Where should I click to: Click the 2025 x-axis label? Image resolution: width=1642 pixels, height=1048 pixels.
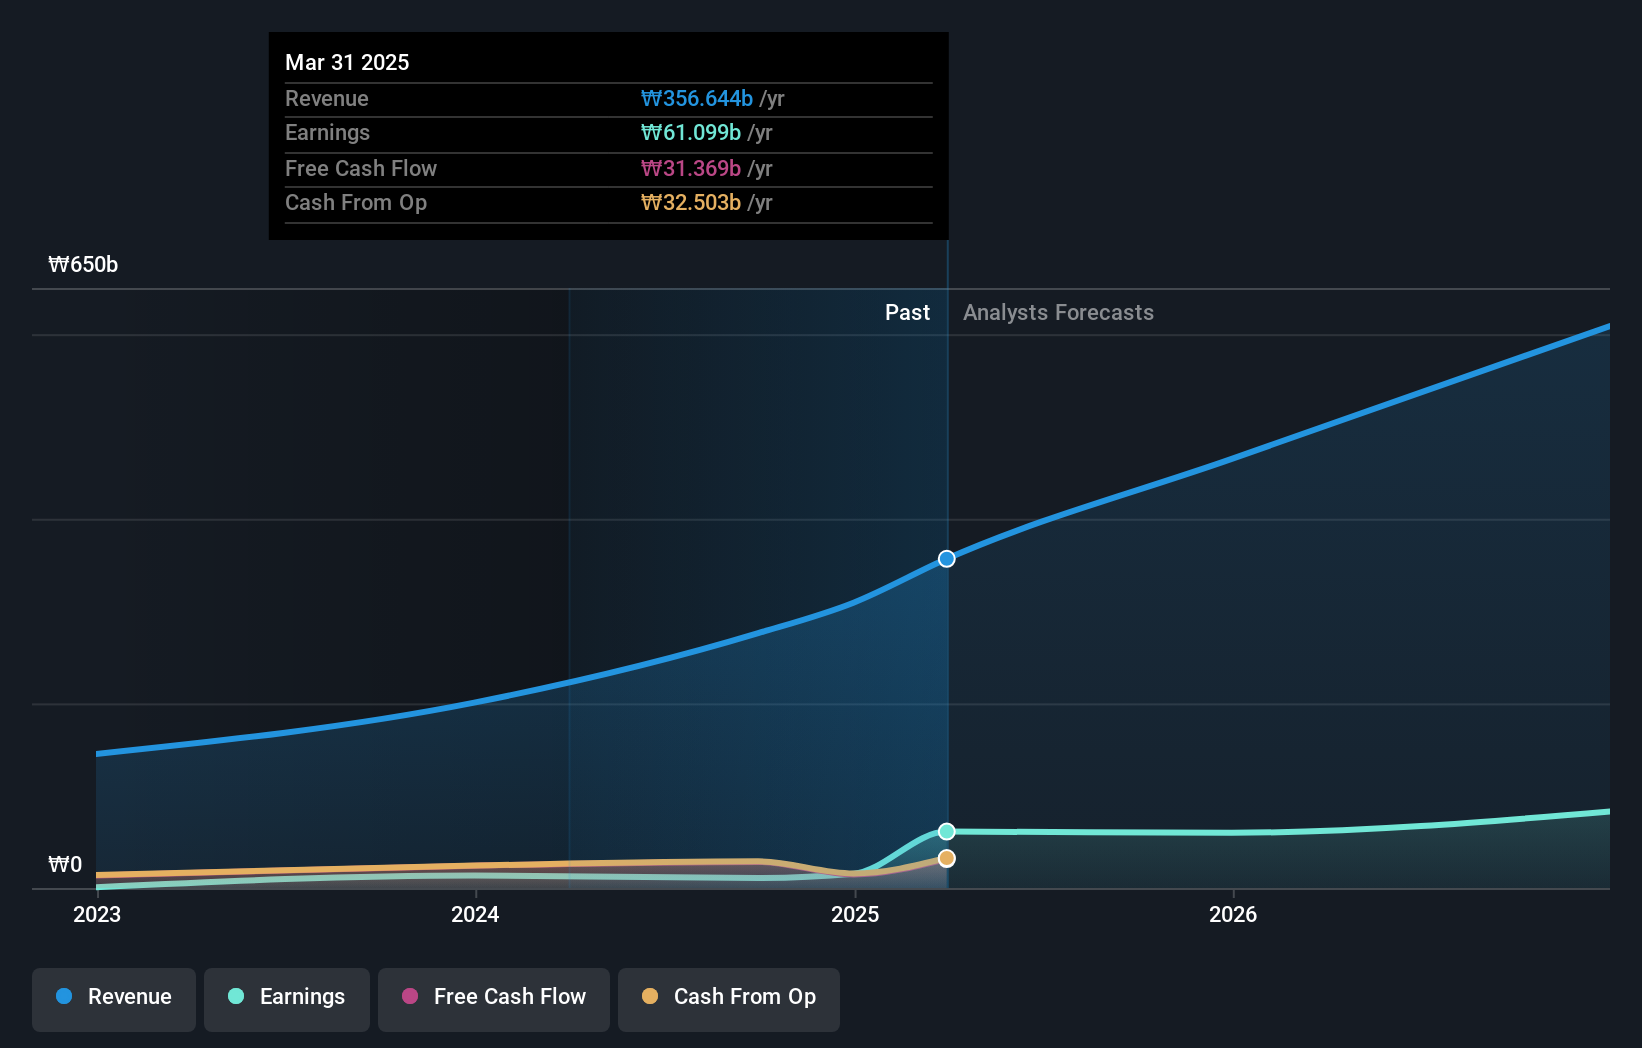[x=855, y=915]
